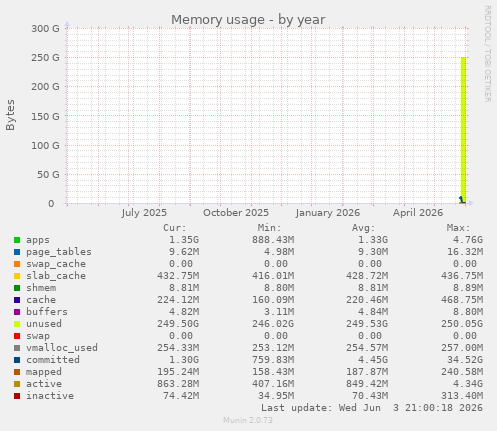Click the inactive legend color swatch

point(17,396)
